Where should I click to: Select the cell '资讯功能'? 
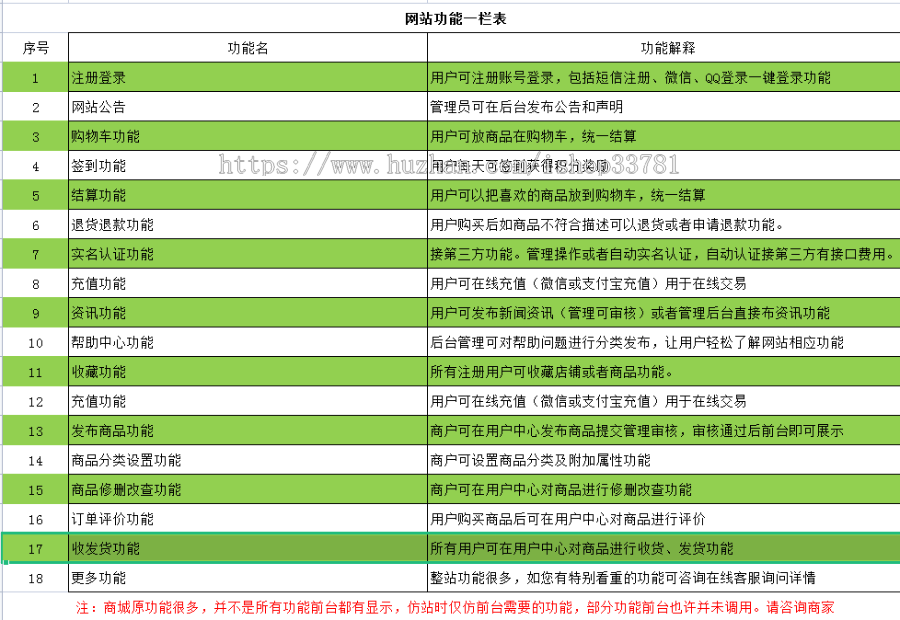[x=248, y=313]
